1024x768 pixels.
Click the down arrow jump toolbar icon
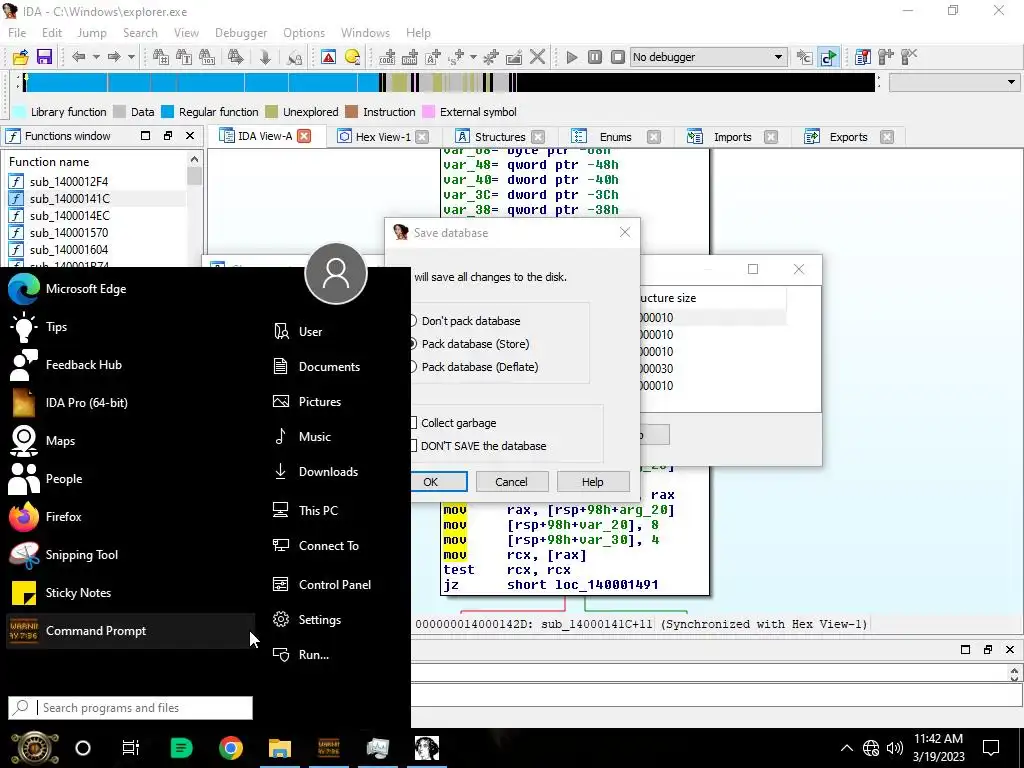[264, 57]
